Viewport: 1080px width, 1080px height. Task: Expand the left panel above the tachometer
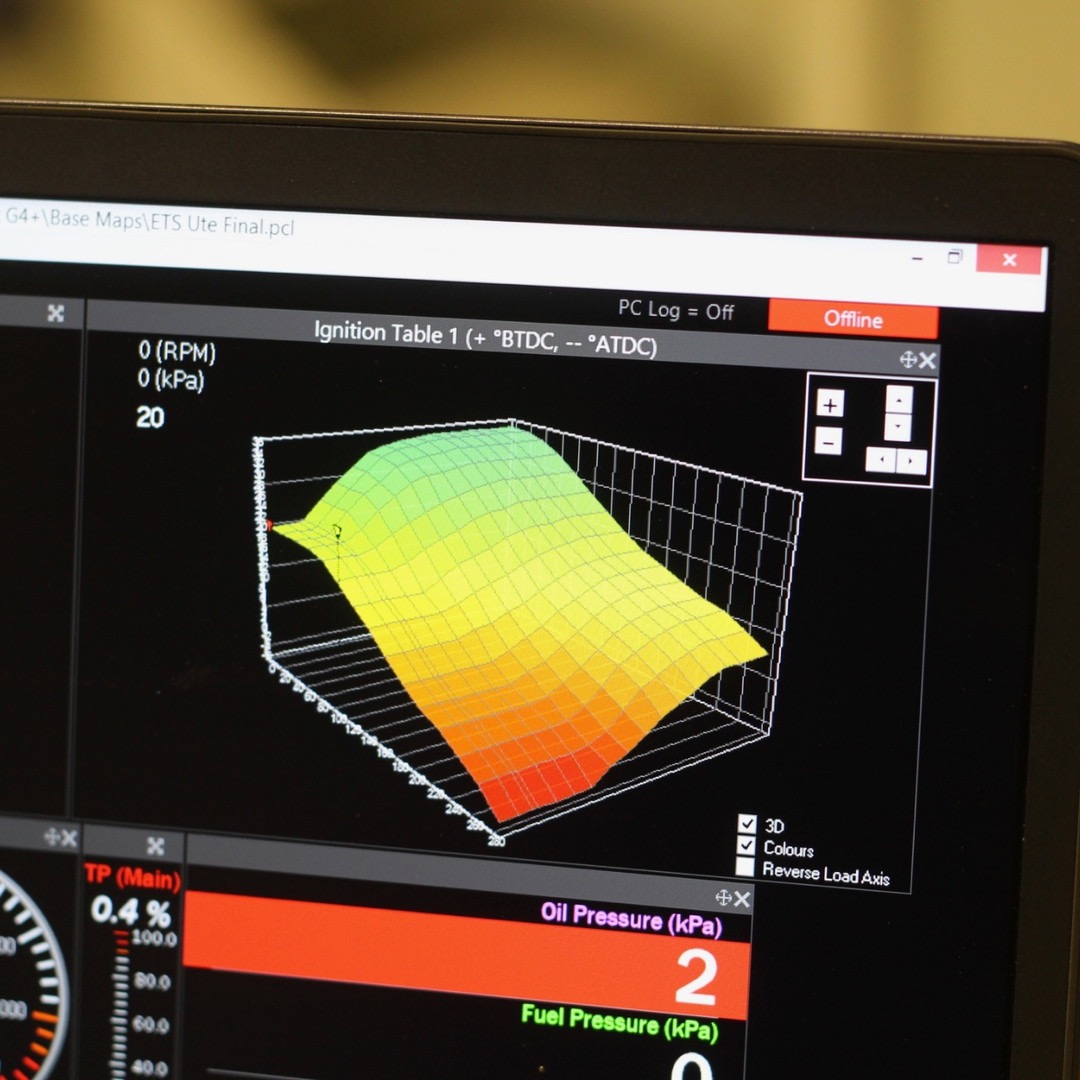[x=56, y=313]
